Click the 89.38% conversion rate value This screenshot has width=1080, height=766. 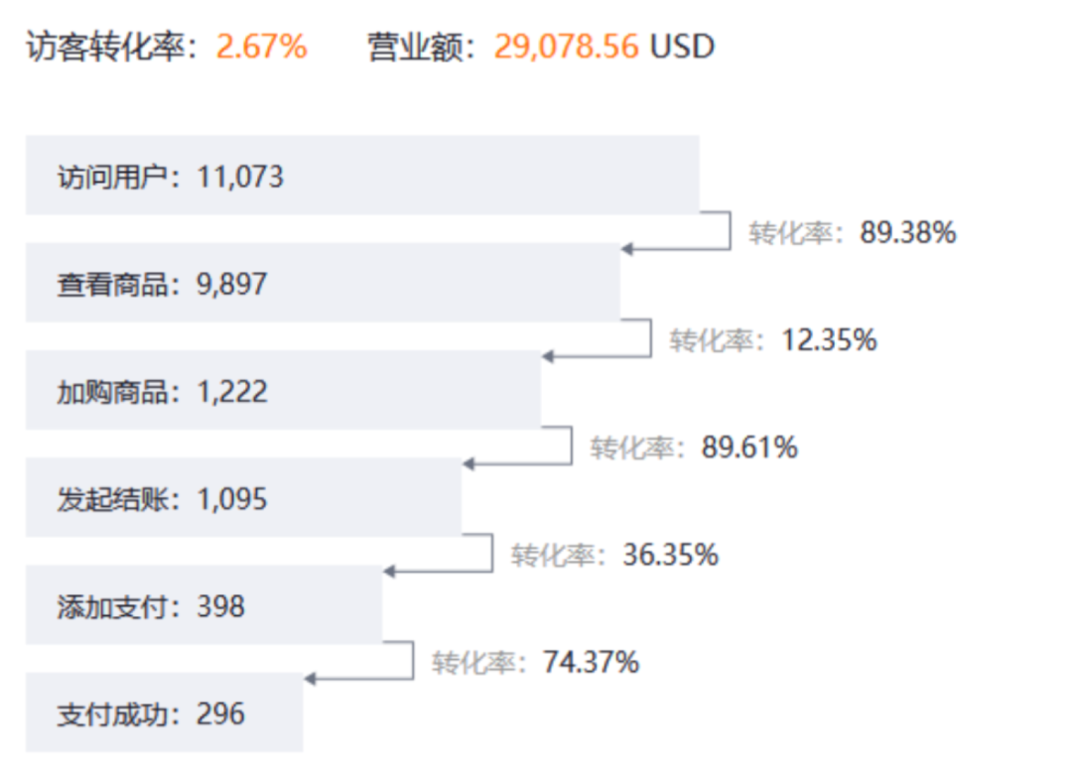pos(908,233)
